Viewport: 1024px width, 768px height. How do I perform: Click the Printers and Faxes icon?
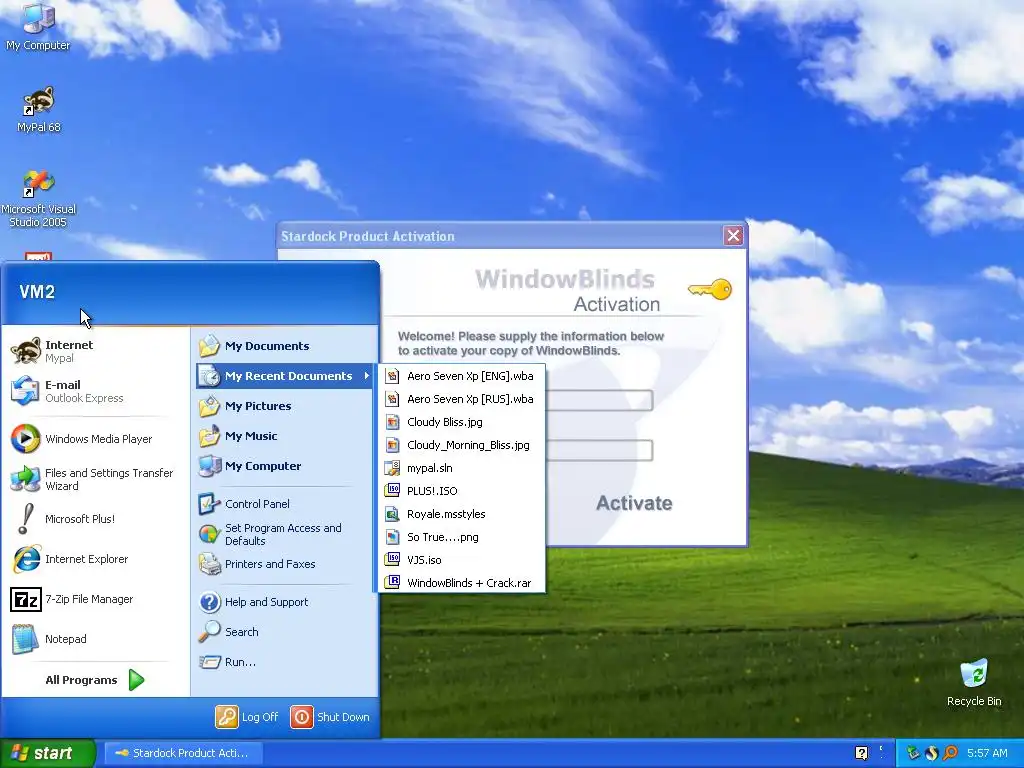click(210, 564)
